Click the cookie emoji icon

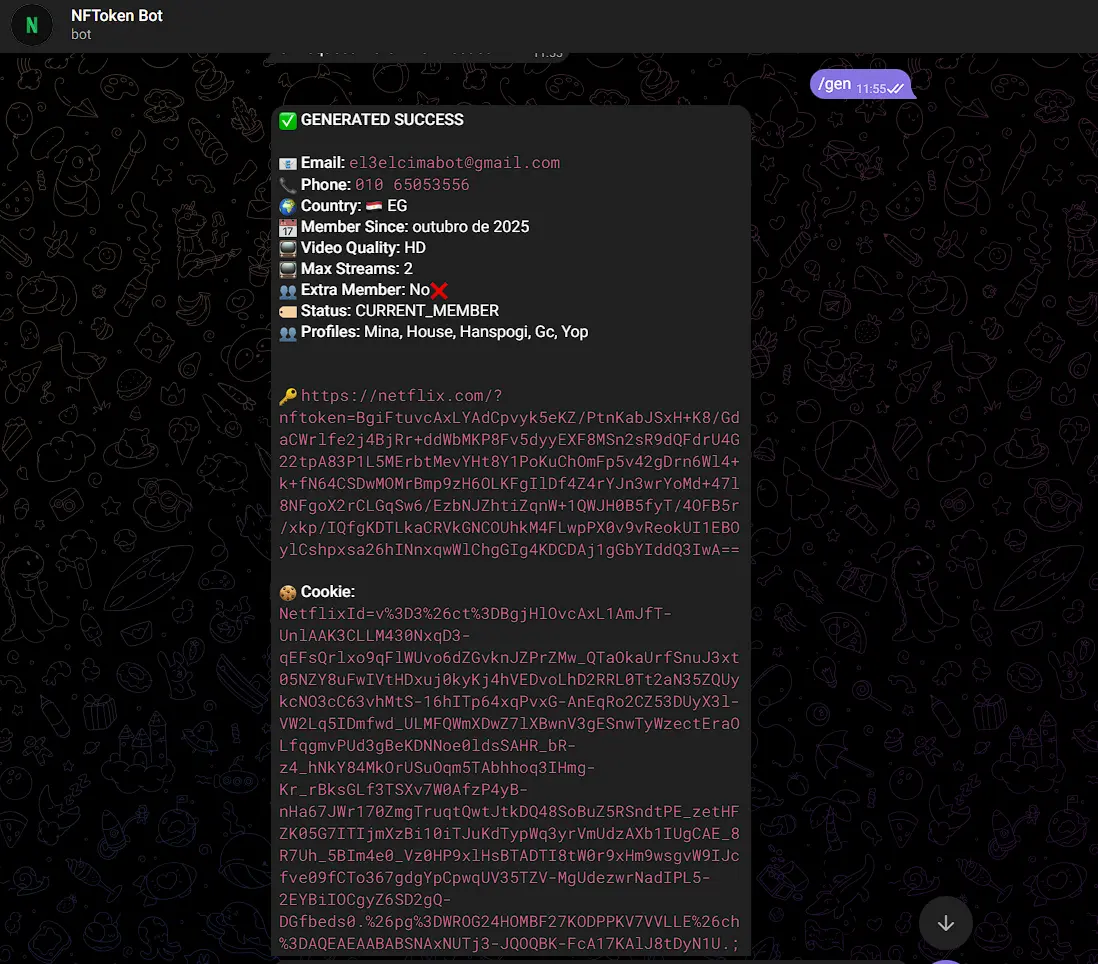click(x=288, y=592)
